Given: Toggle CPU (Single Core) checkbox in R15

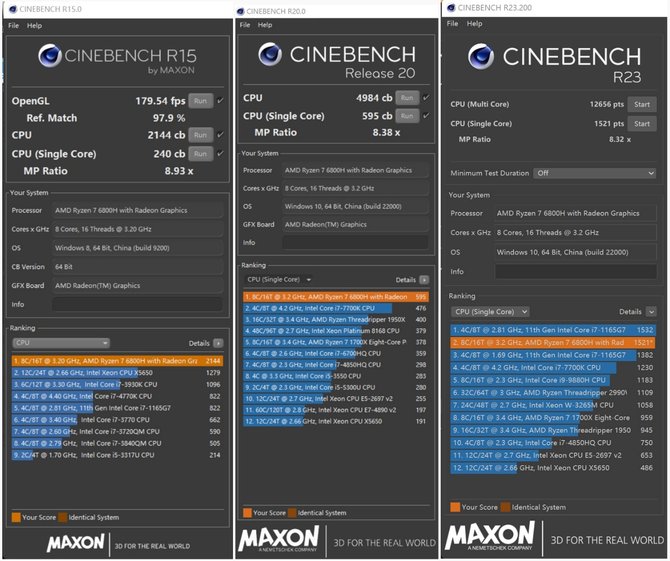Looking at the screenshot, I should coord(220,154).
